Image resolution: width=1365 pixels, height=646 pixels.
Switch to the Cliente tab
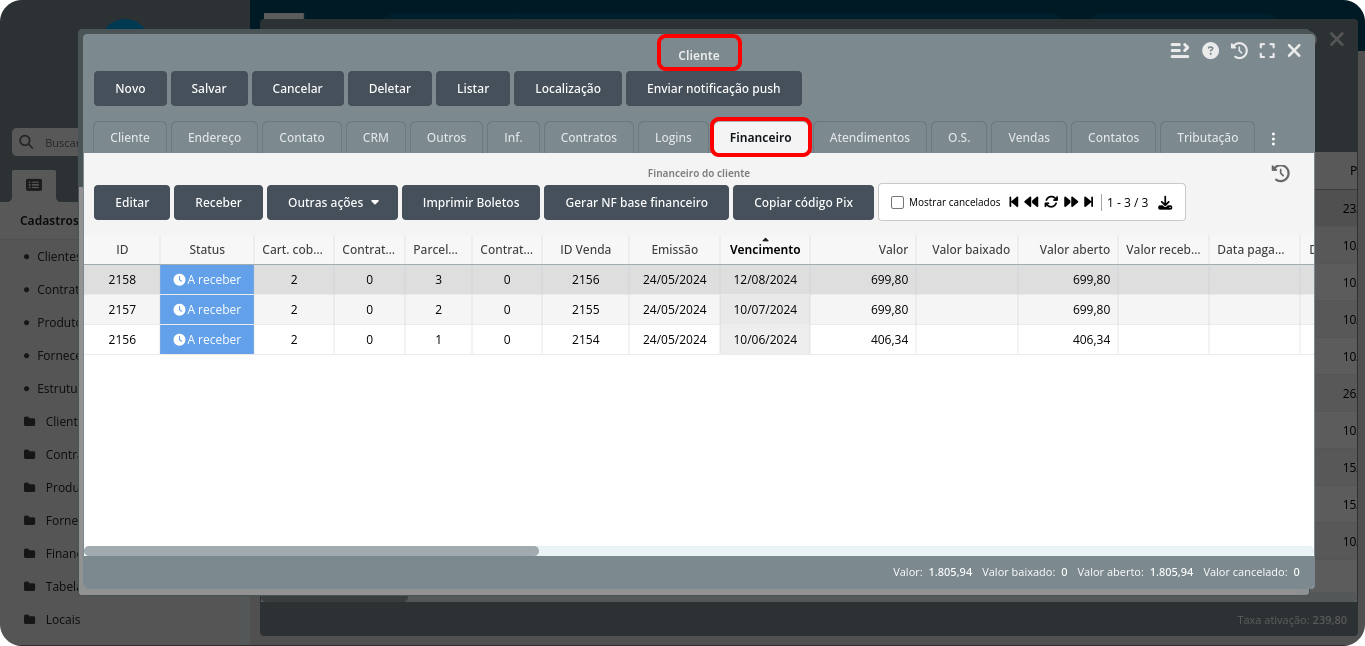(x=130, y=137)
